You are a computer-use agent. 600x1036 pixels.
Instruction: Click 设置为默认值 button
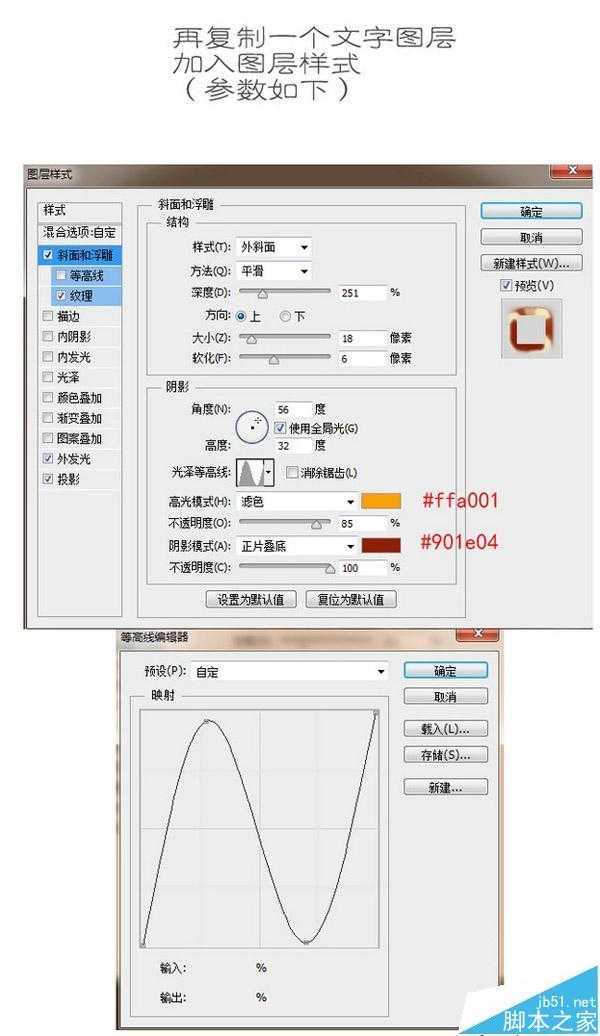coord(250,600)
